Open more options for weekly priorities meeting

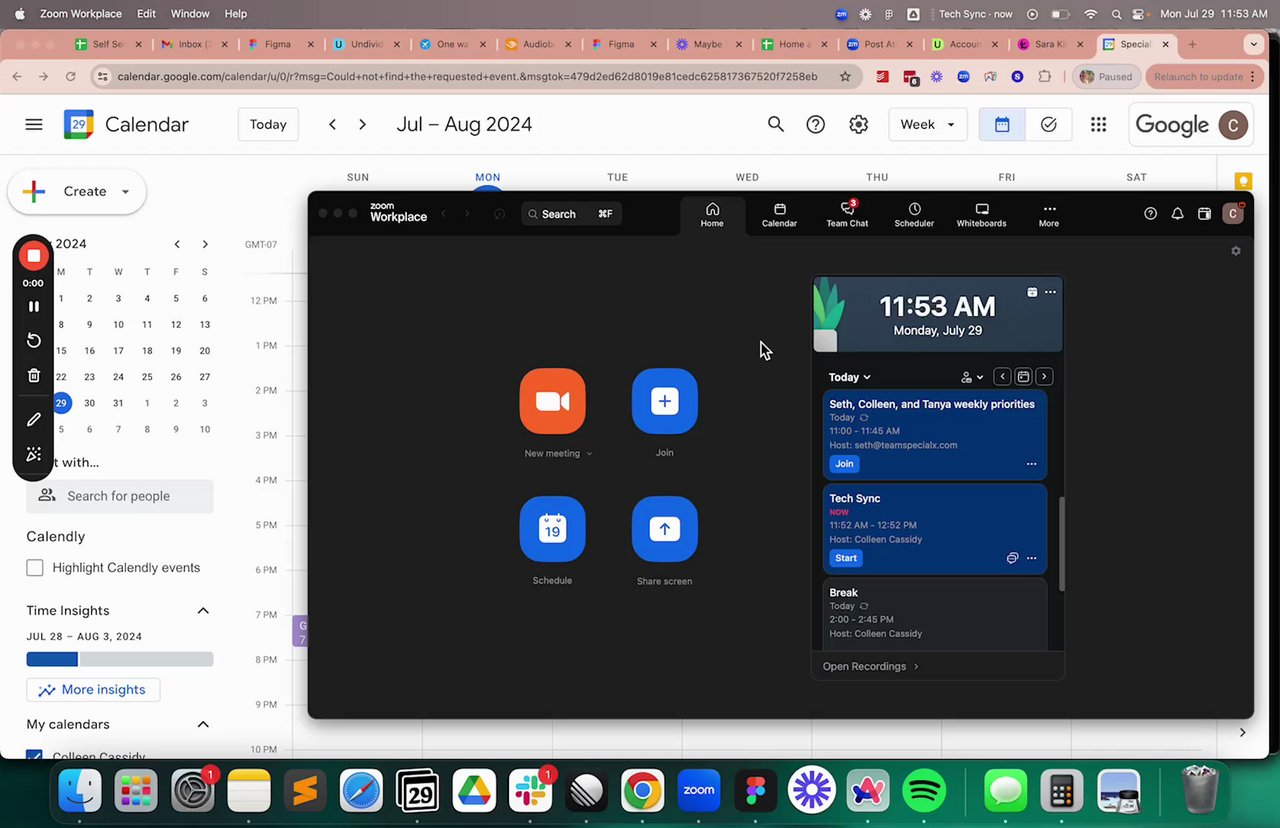[x=1031, y=464]
